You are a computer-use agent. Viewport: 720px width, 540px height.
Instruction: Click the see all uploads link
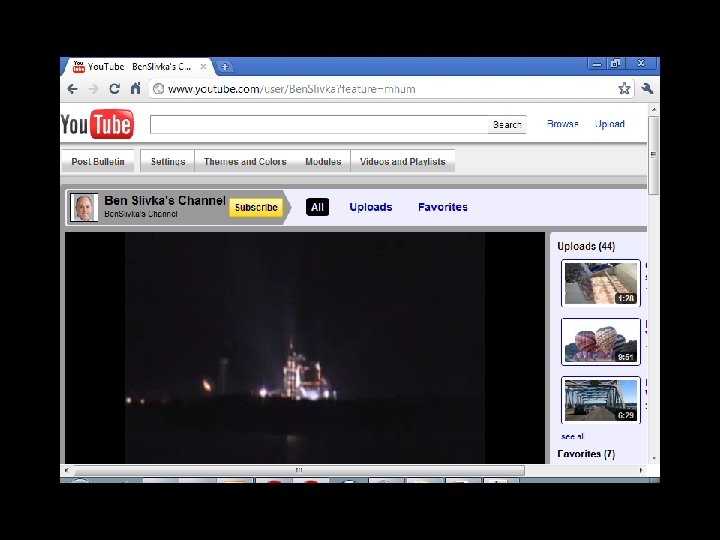point(572,436)
